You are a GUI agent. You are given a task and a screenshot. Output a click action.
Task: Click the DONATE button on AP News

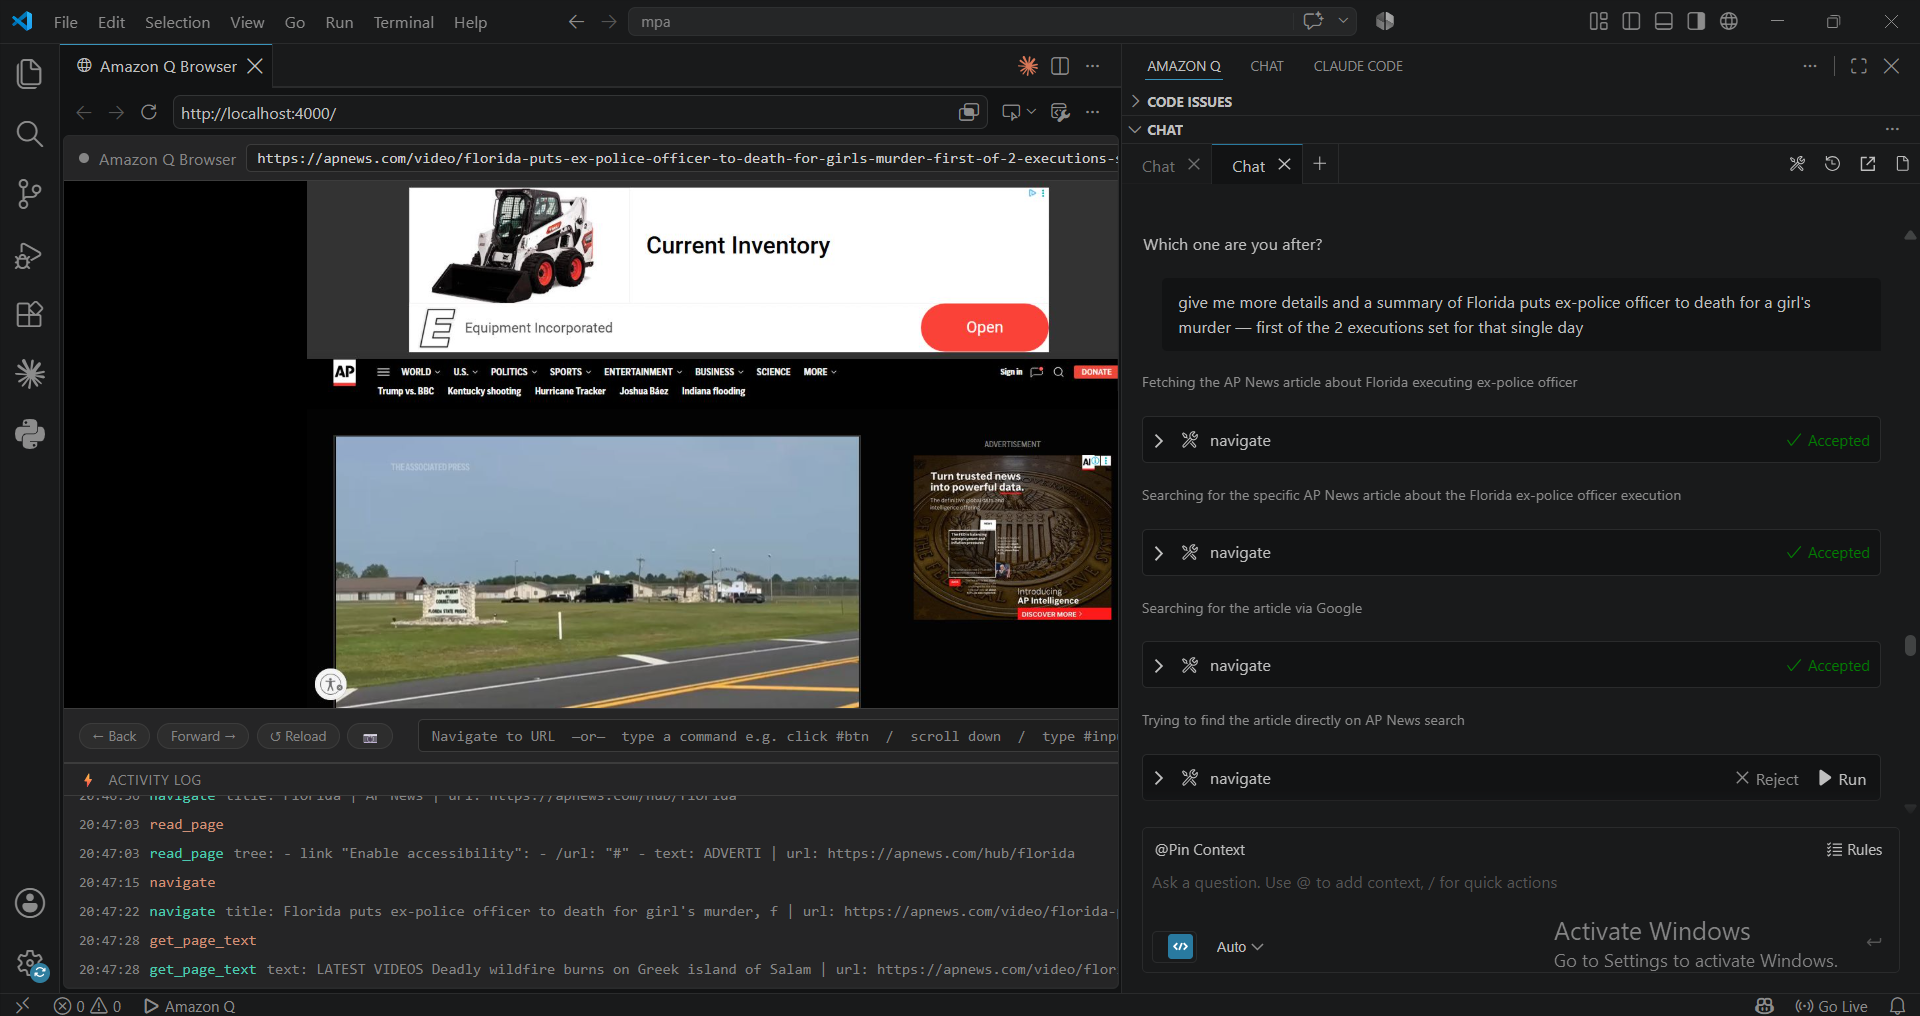click(x=1095, y=372)
